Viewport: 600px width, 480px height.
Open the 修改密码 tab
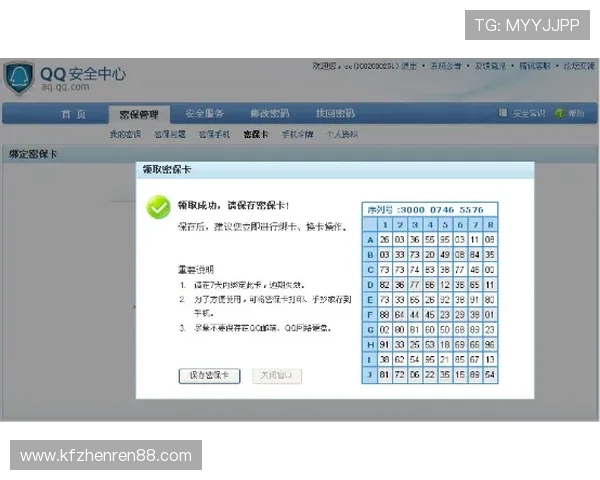(270, 113)
